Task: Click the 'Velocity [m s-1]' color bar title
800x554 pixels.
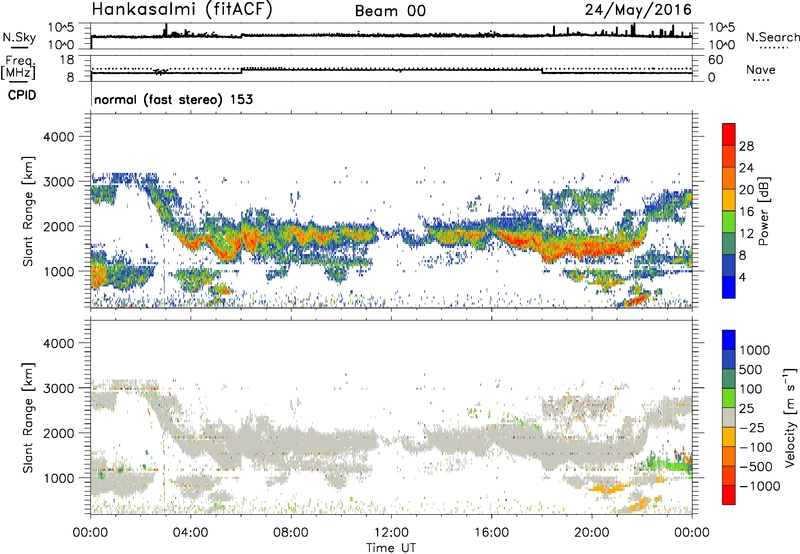Action: coord(790,417)
